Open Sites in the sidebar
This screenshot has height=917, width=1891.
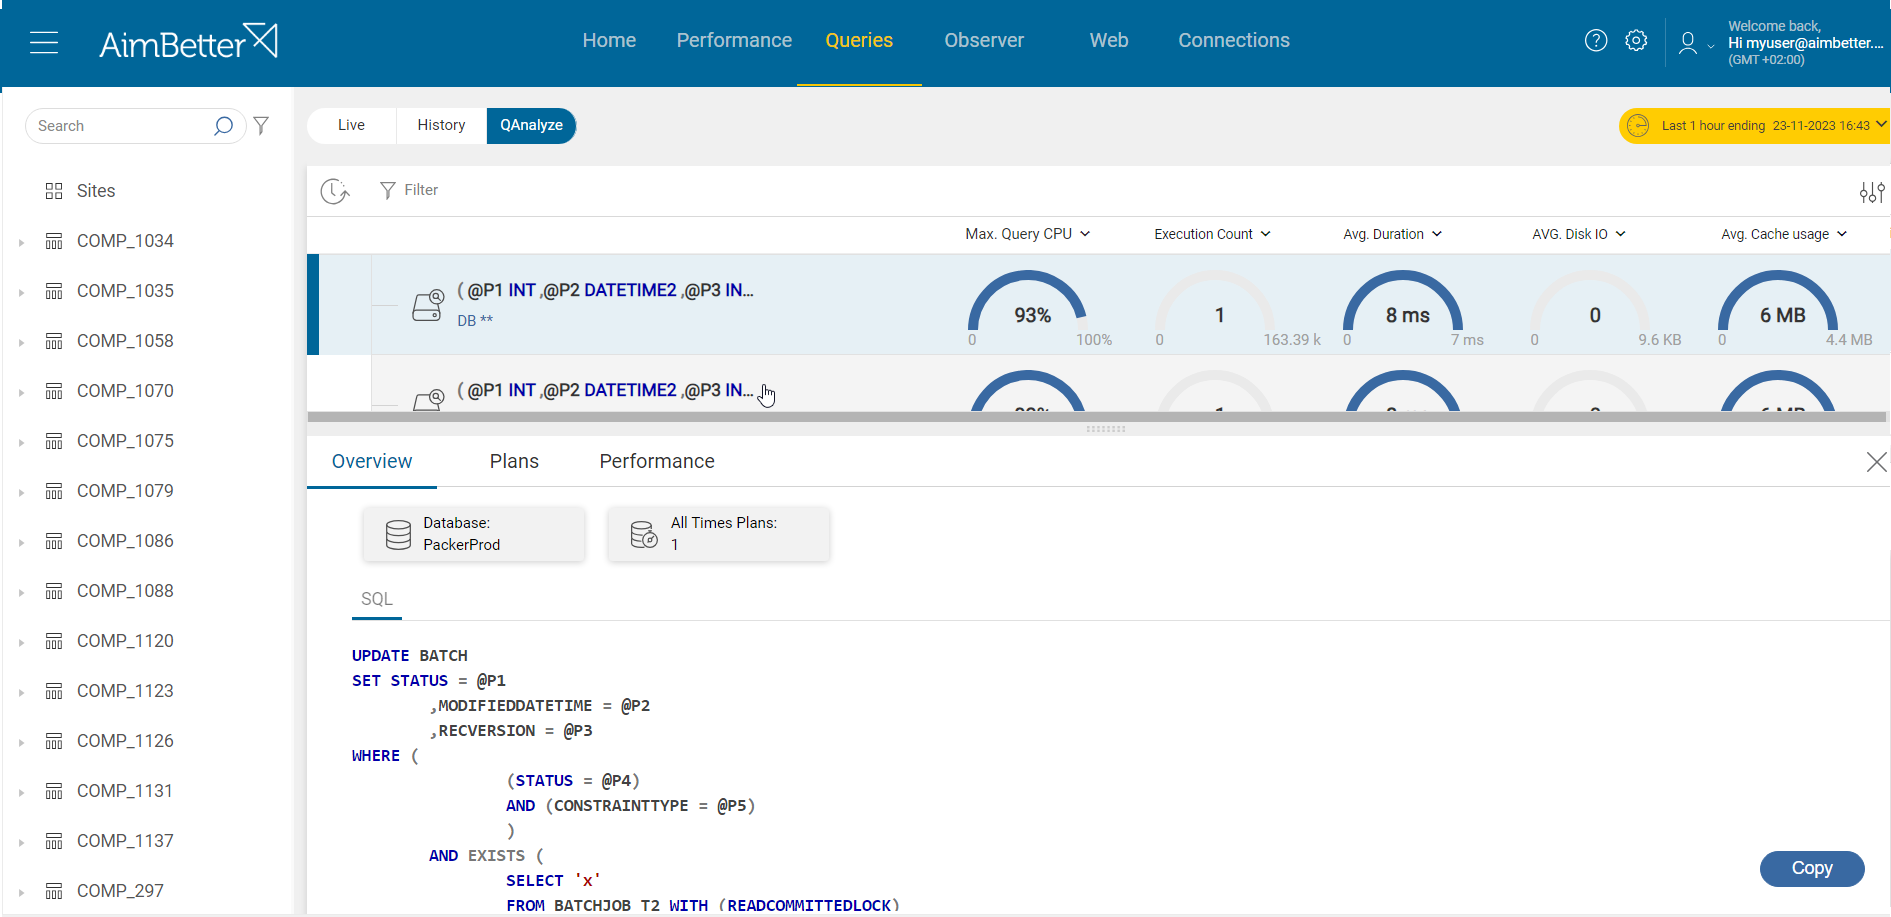coord(96,191)
